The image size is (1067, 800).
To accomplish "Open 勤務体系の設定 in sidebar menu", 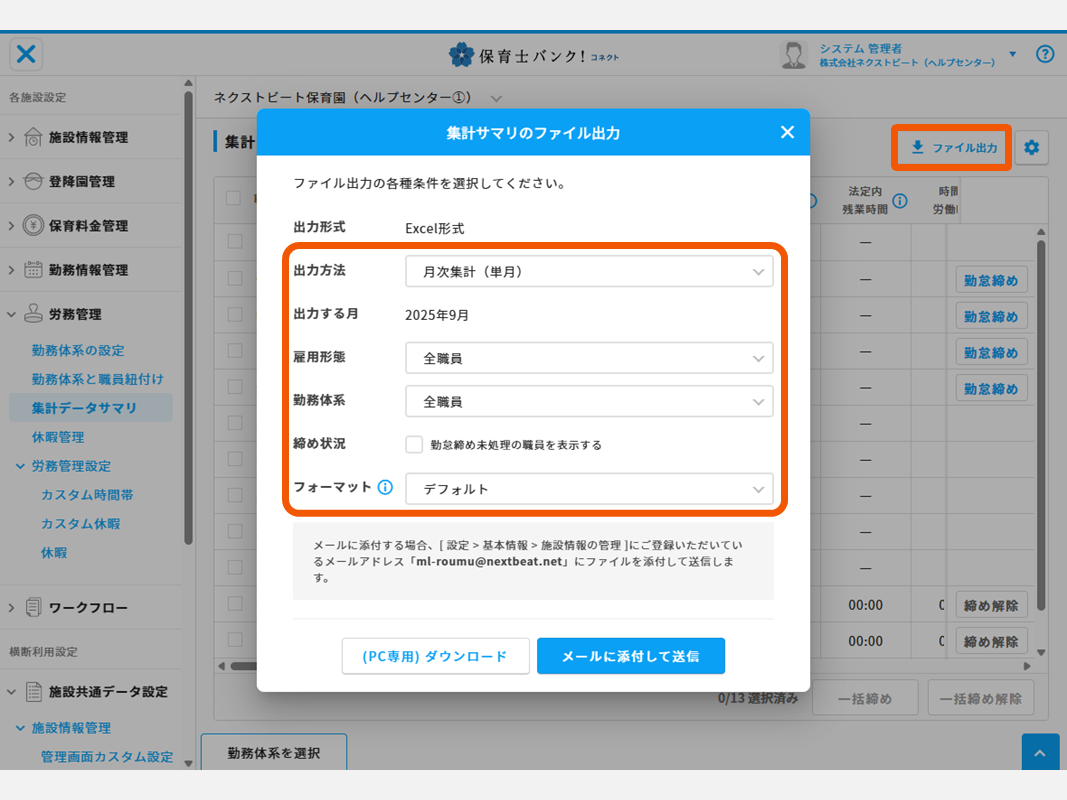I will [x=78, y=350].
